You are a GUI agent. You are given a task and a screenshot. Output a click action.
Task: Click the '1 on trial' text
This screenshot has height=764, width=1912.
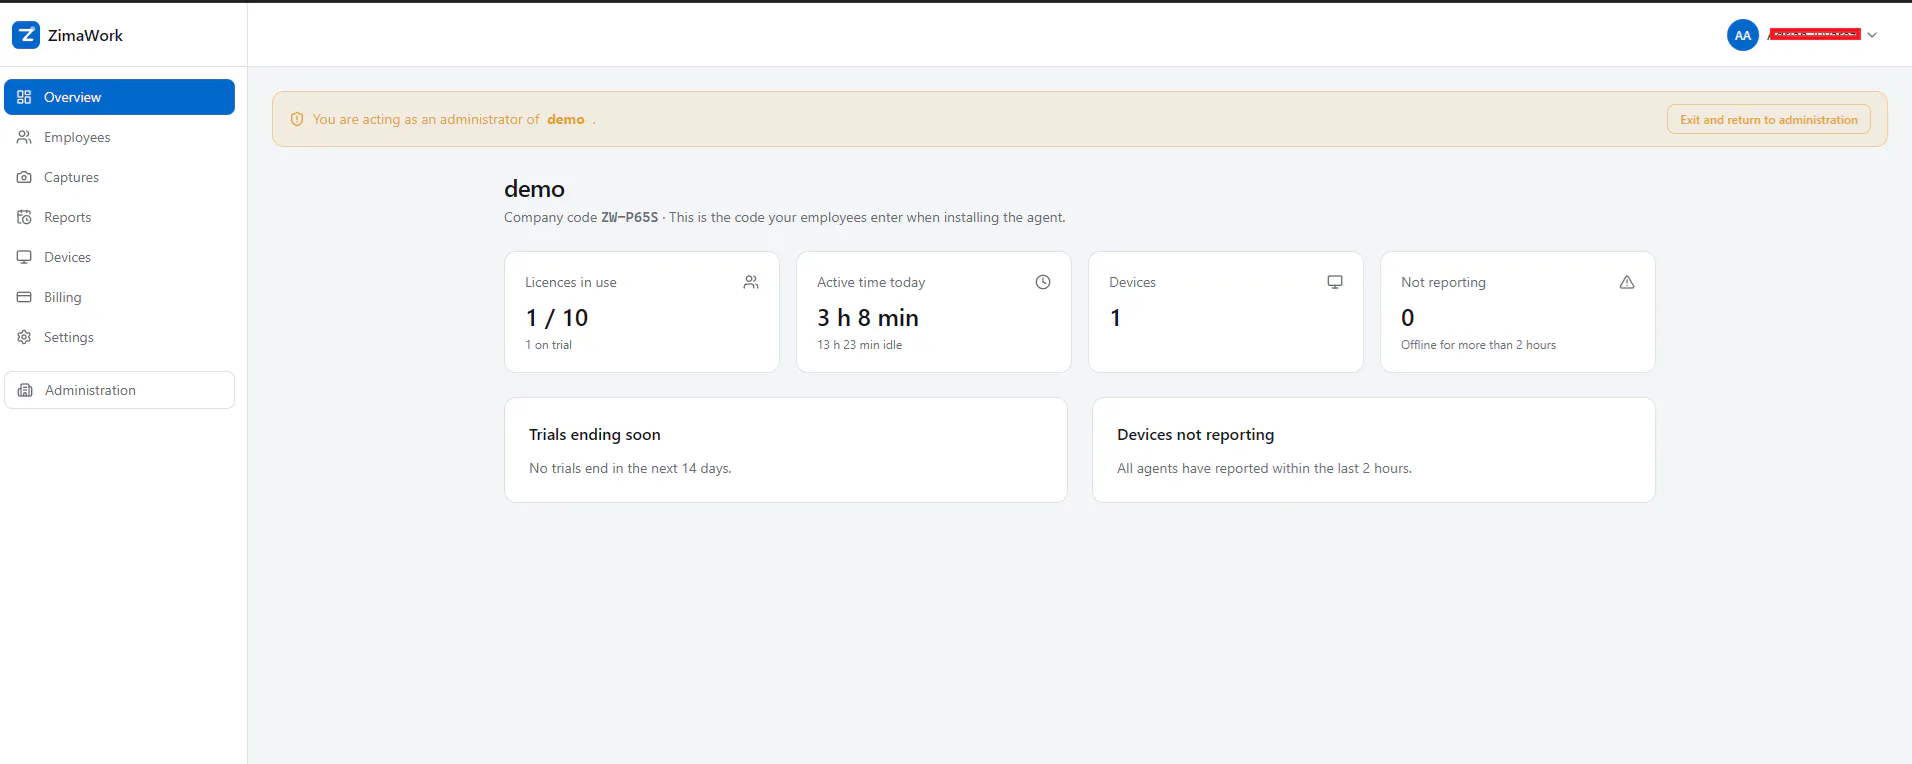pos(549,345)
